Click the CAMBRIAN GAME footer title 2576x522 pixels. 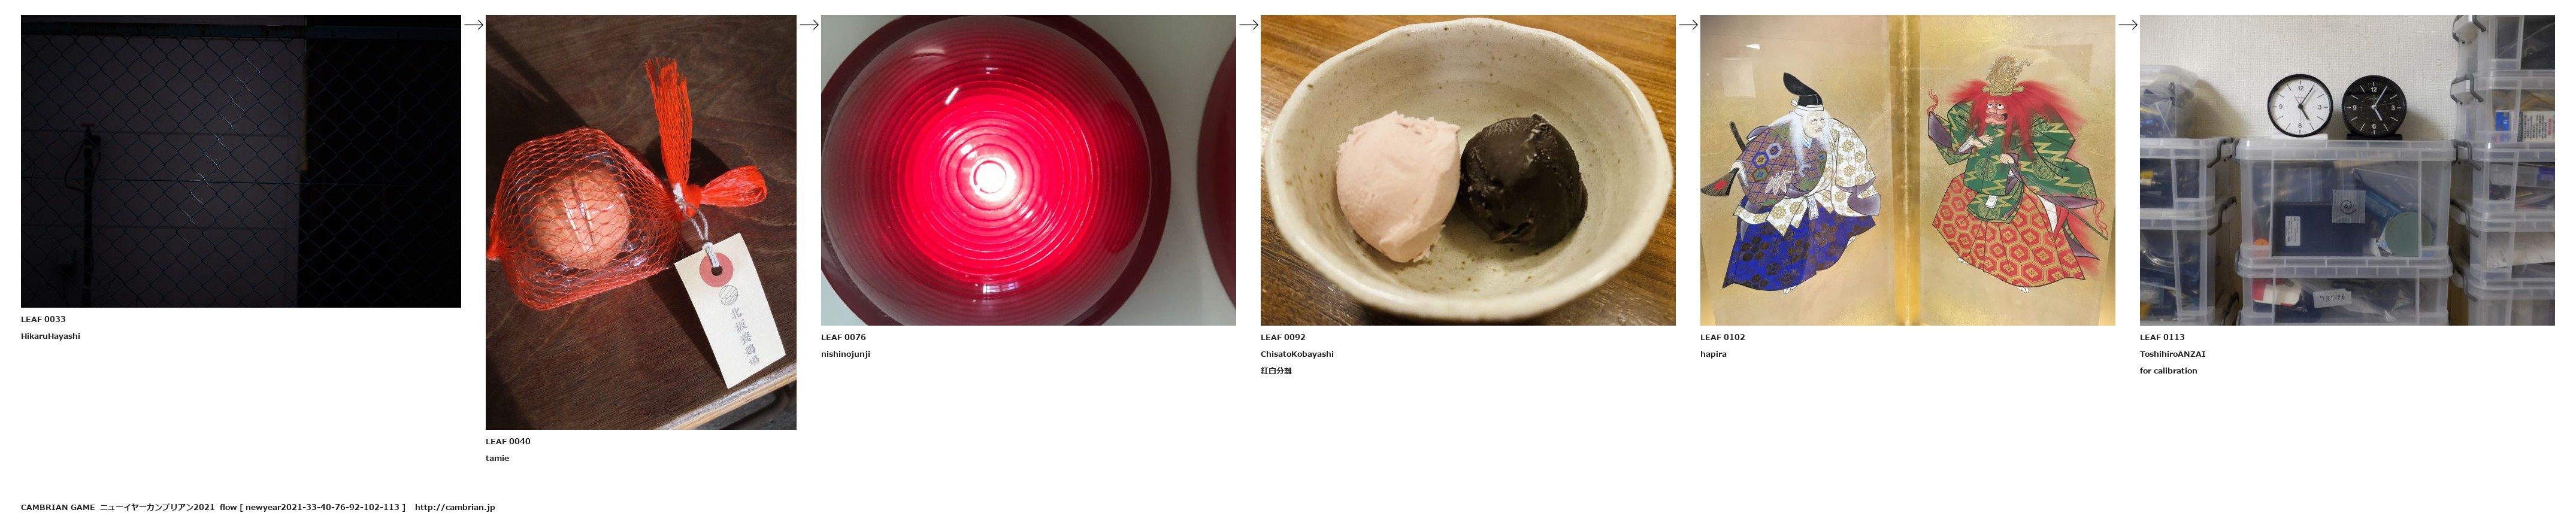(x=58, y=508)
